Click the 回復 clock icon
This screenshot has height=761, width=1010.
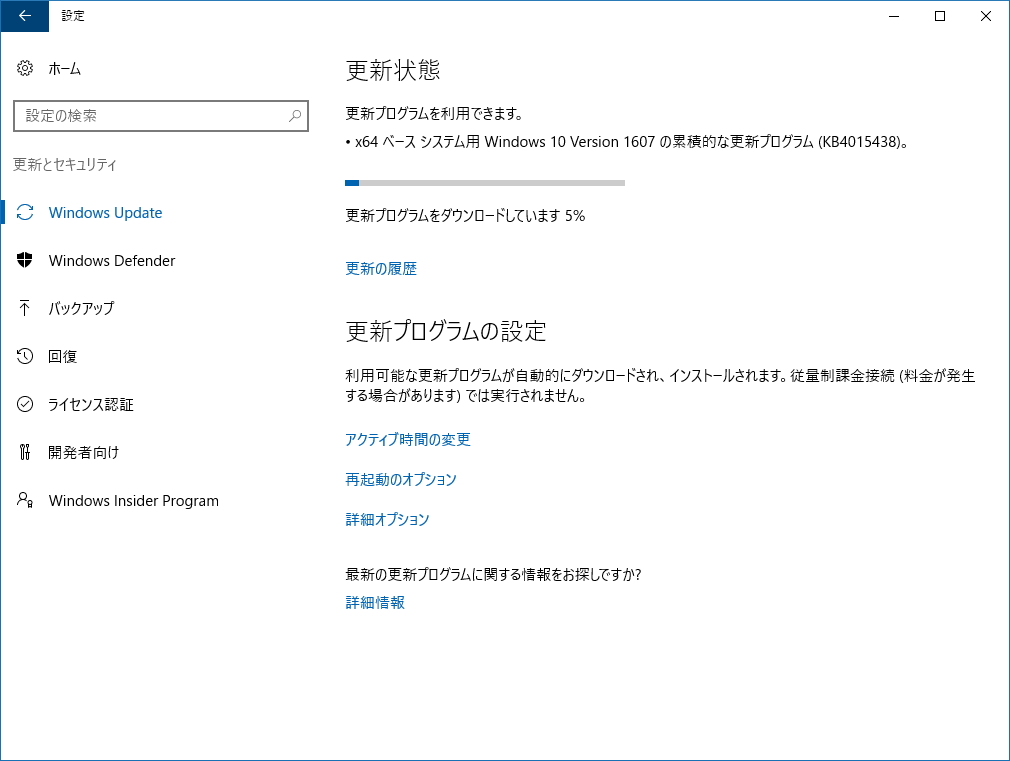click(x=26, y=357)
